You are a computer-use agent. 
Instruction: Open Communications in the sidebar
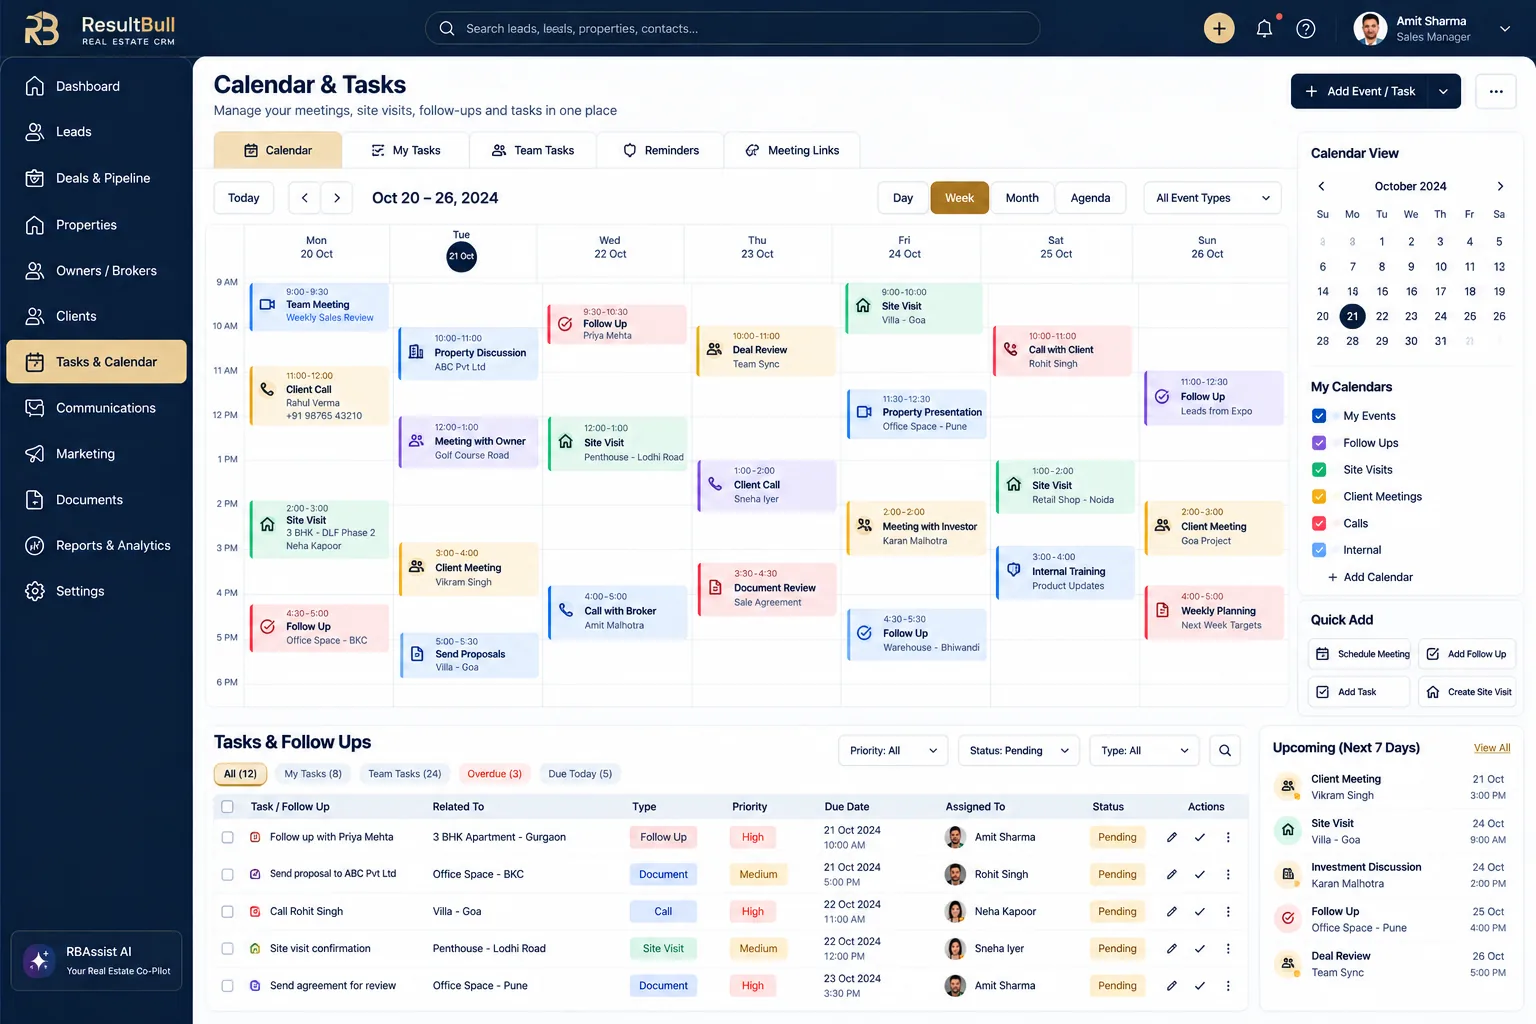pyautogui.click(x=96, y=408)
